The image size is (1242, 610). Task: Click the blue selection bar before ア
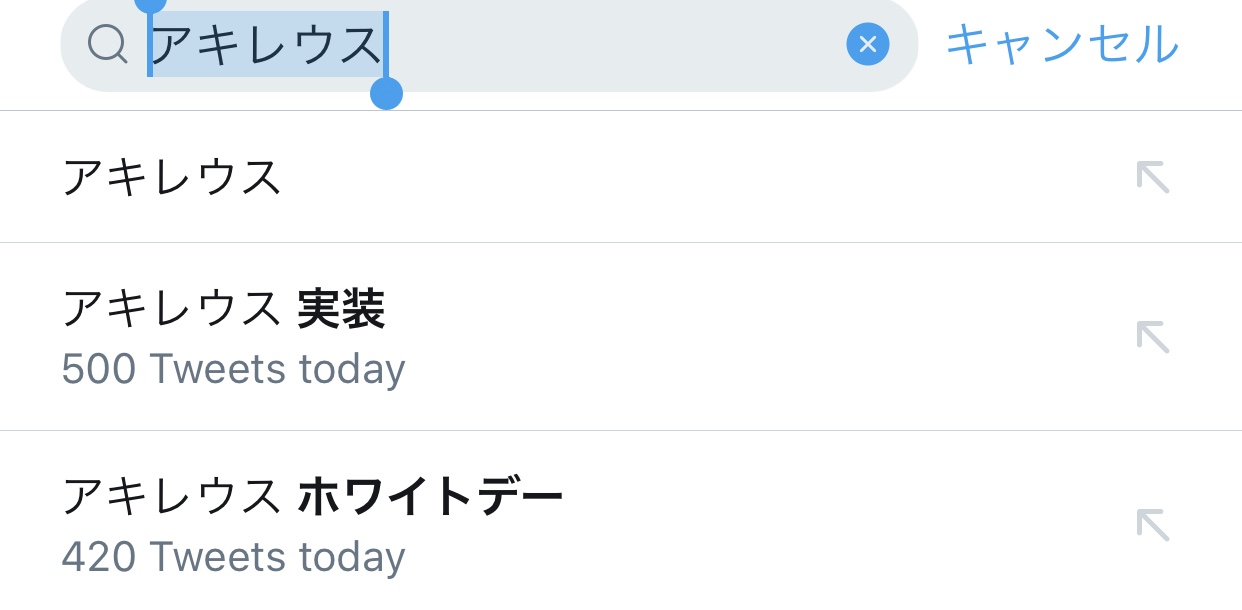[x=150, y=44]
